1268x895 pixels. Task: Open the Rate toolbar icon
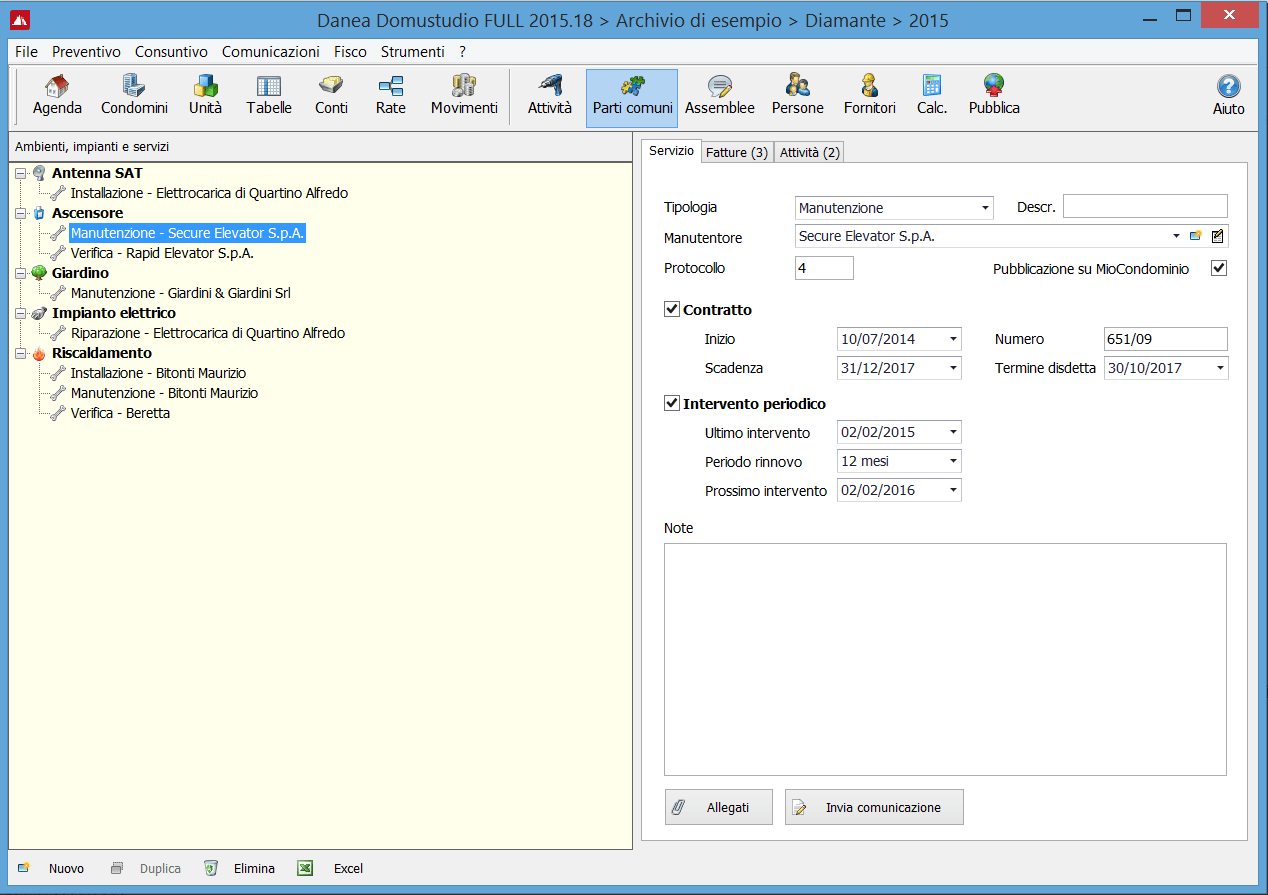[x=391, y=96]
